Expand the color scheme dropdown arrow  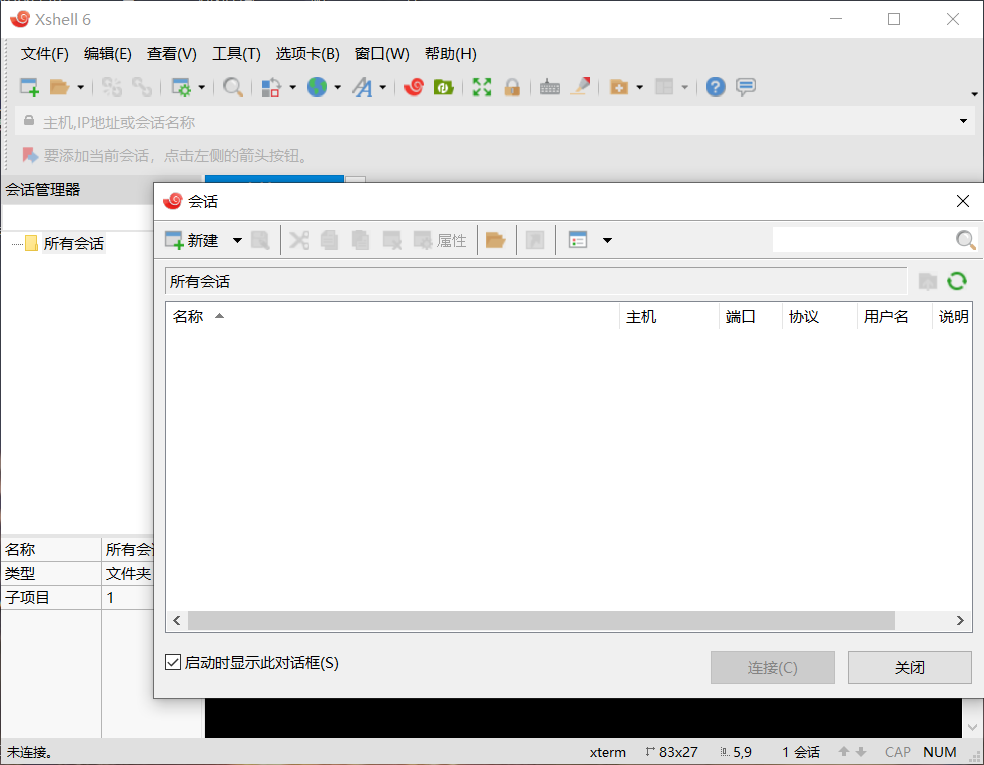(292, 87)
